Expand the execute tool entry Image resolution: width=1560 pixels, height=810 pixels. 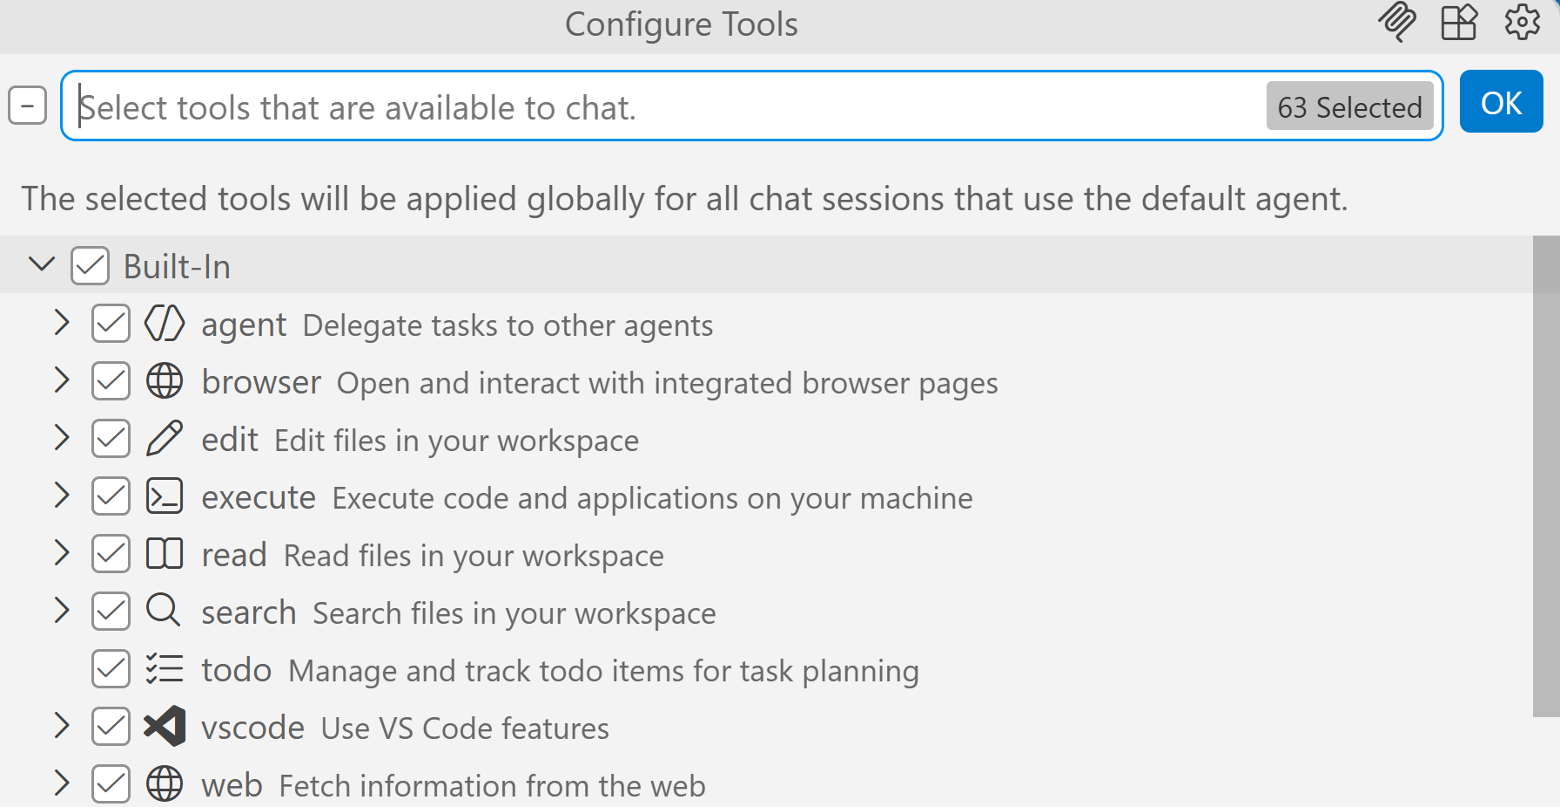pos(62,496)
